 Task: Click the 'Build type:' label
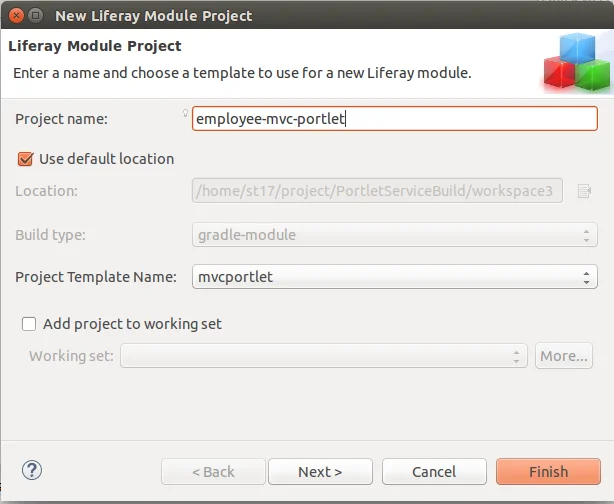coord(51,235)
